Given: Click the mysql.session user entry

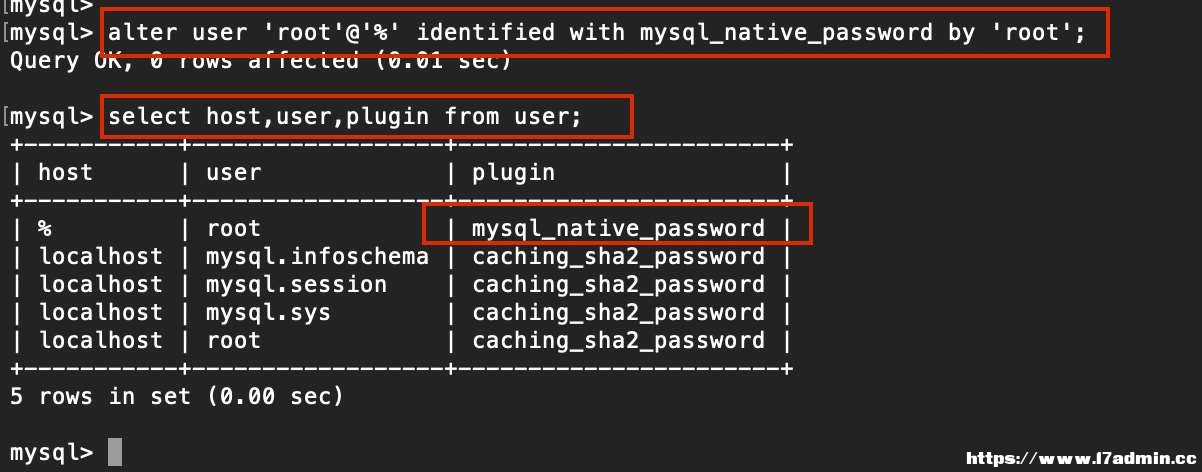Looking at the screenshot, I should [x=296, y=285].
